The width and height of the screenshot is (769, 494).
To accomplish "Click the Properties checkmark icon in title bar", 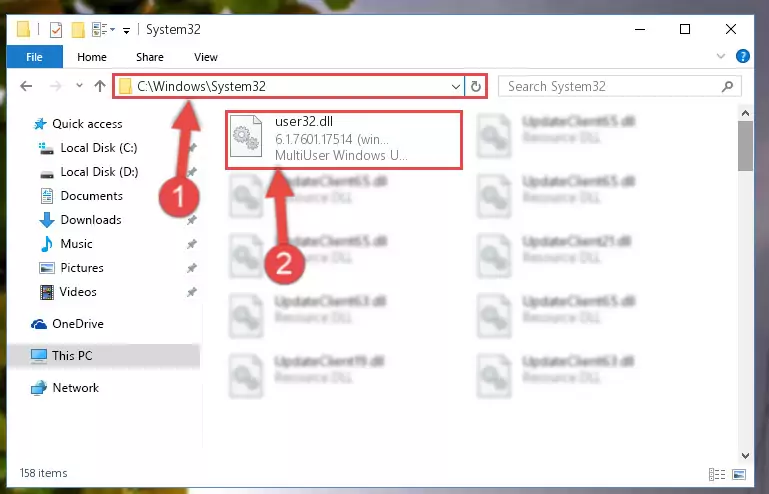I will [x=56, y=30].
